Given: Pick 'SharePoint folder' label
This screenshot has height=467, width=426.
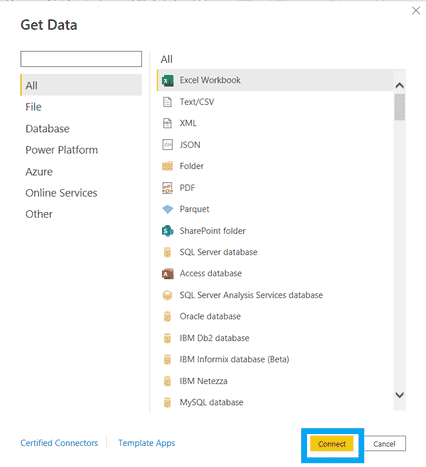Looking at the screenshot, I should tap(212, 231).
